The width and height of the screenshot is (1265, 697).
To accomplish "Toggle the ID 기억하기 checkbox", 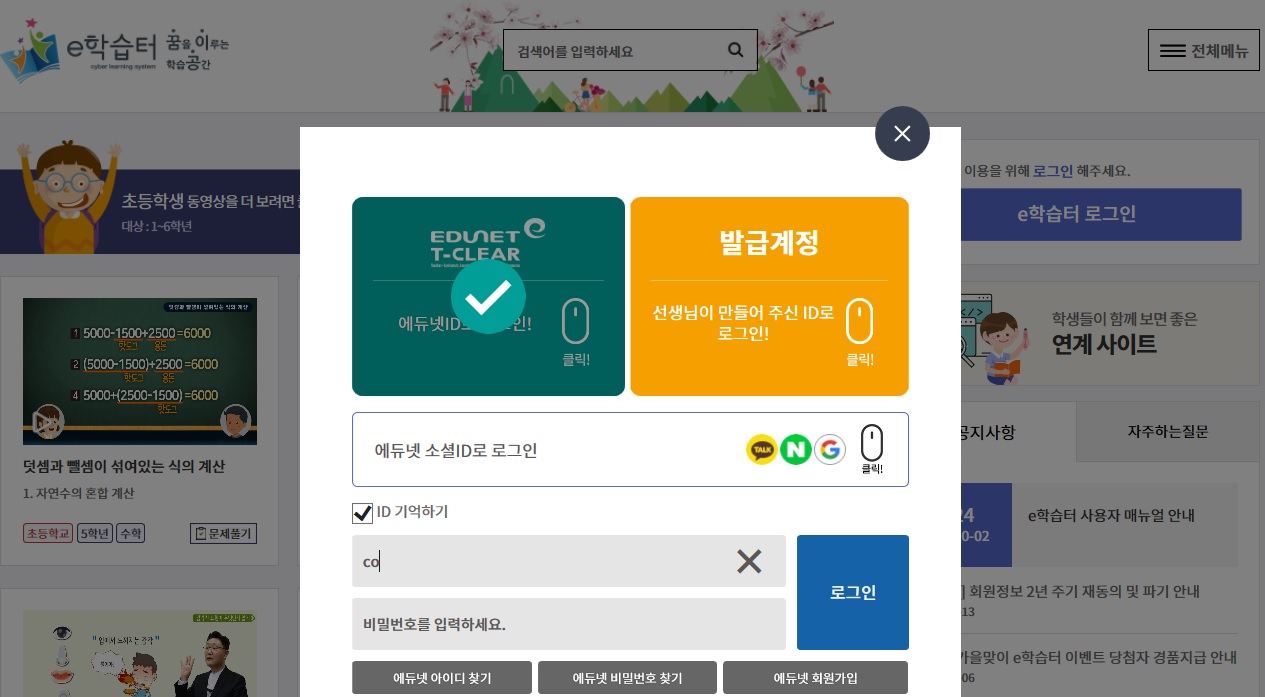I will [x=362, y=513].
